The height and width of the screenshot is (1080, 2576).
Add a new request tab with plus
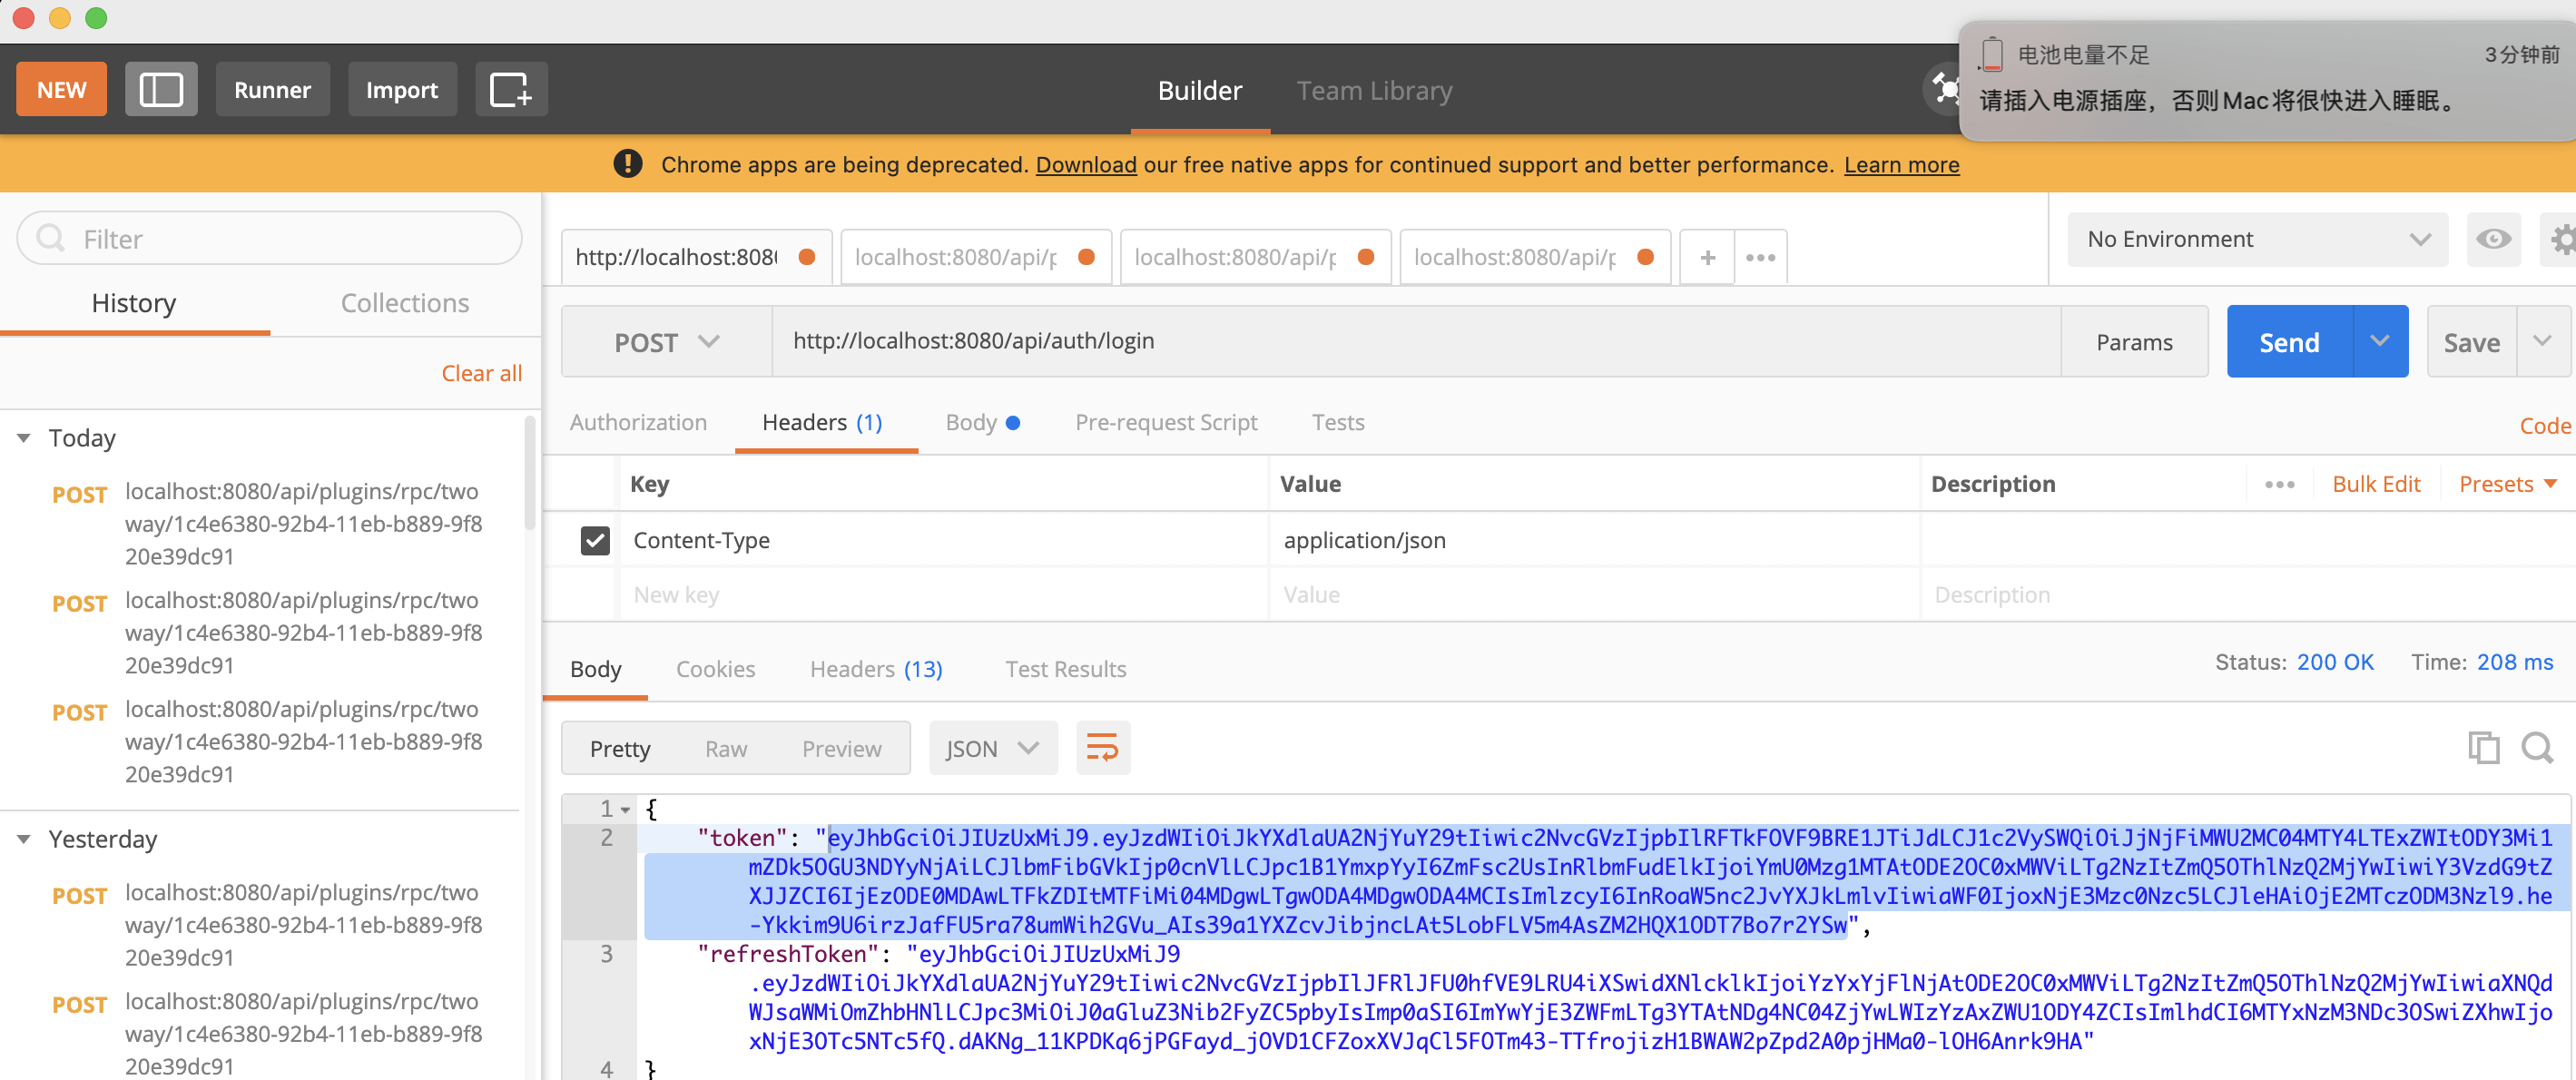[1707, 258]
